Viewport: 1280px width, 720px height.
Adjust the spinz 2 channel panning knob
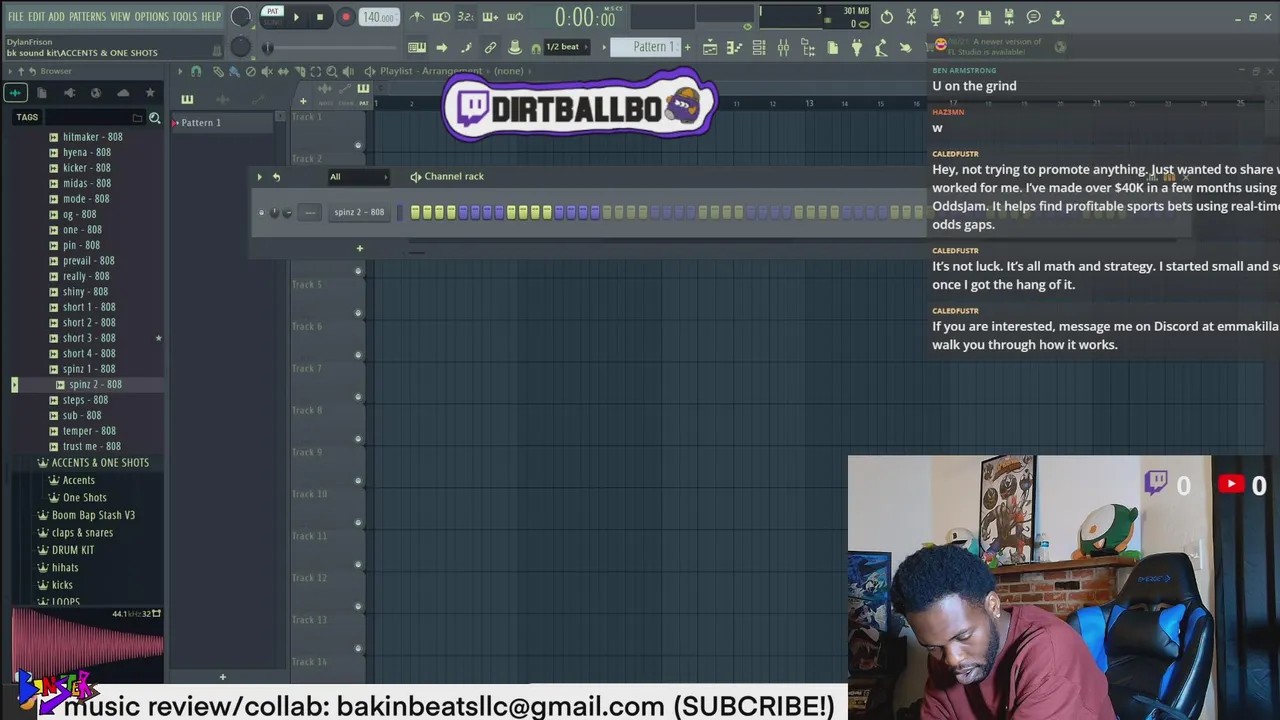tap(275, 212)
